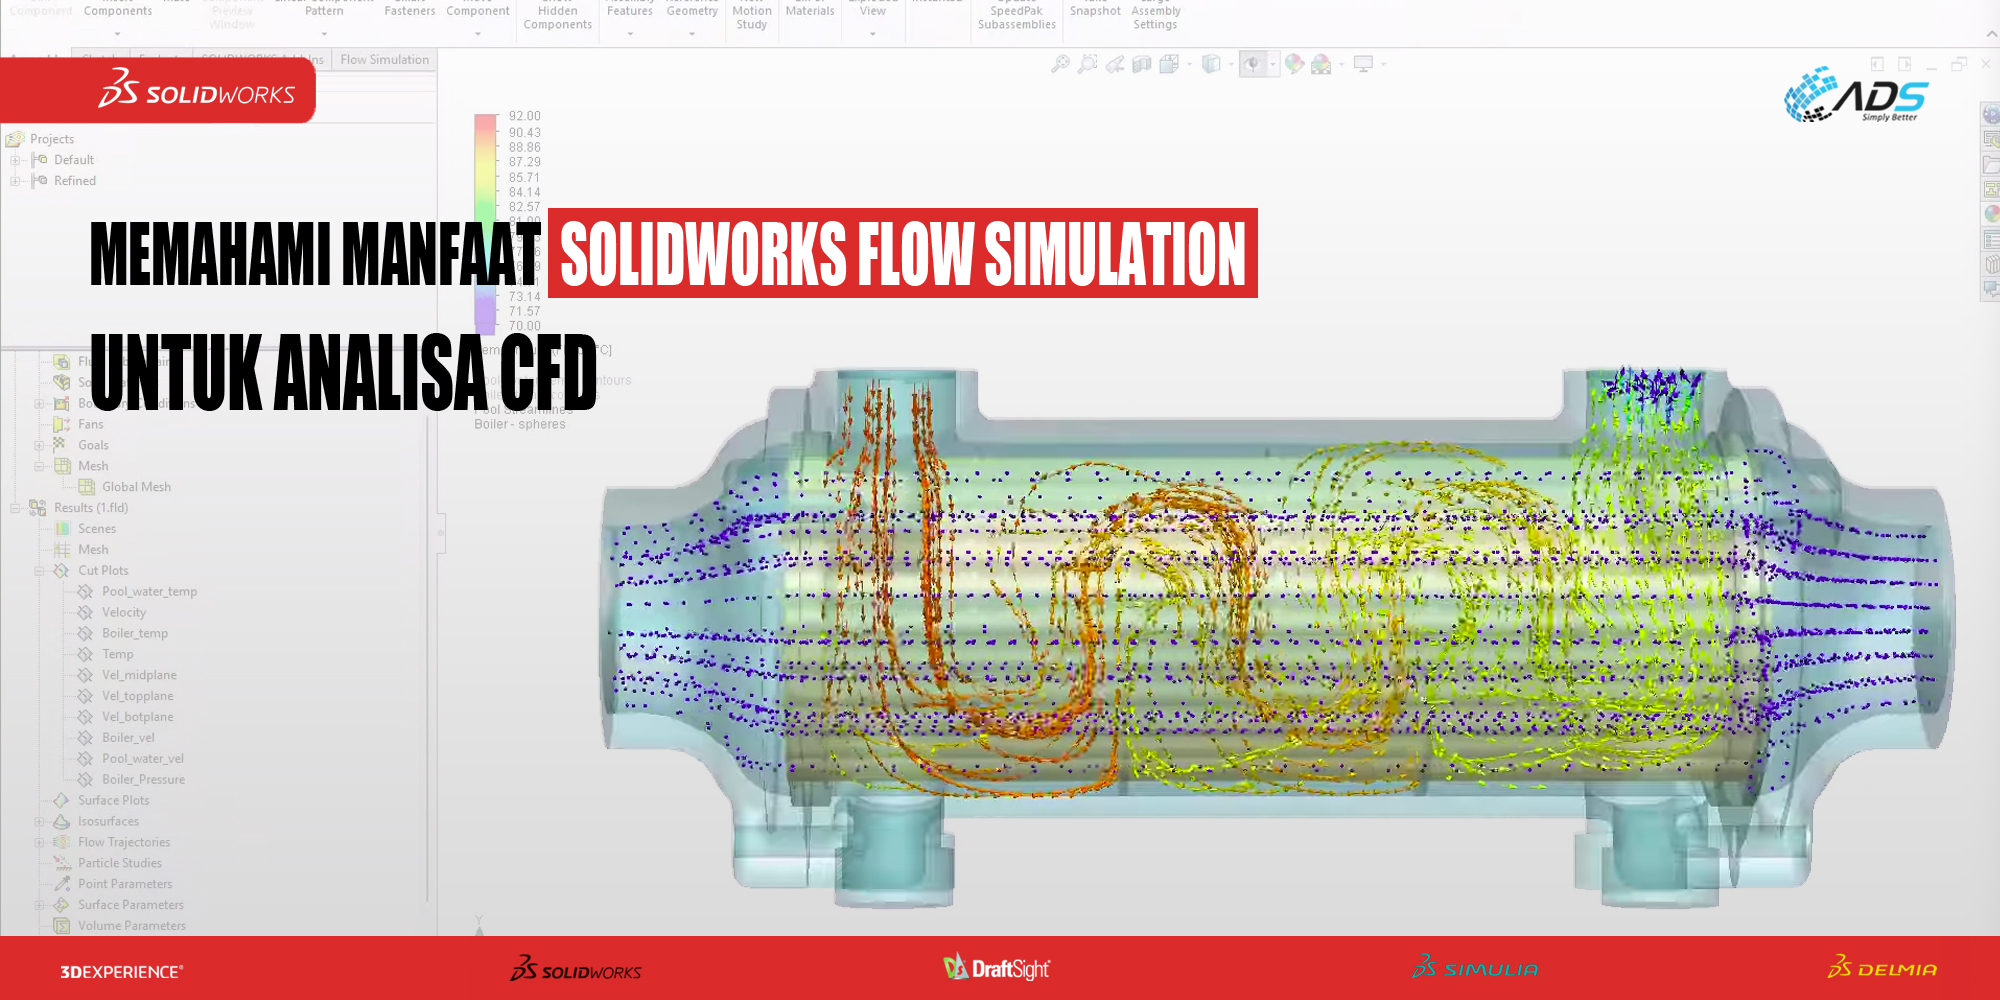Expand the Default project node
Image resolution: width=2000 pixels, height=1000 pixels.
click(15, 160)
